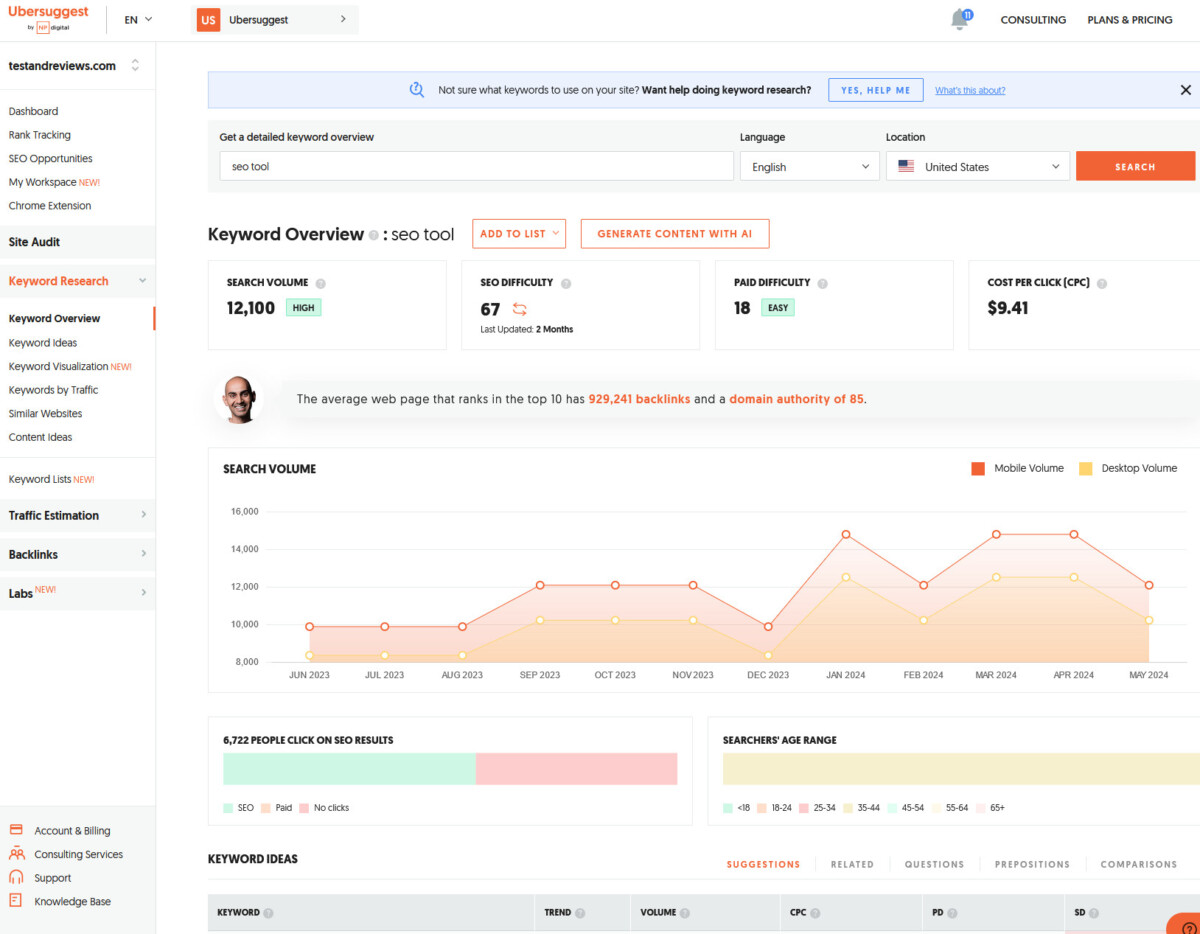Image resolution: width=1200 pixels, height=934 pixels.
Task: Open the Consulting link in header
Action: 1033,20
